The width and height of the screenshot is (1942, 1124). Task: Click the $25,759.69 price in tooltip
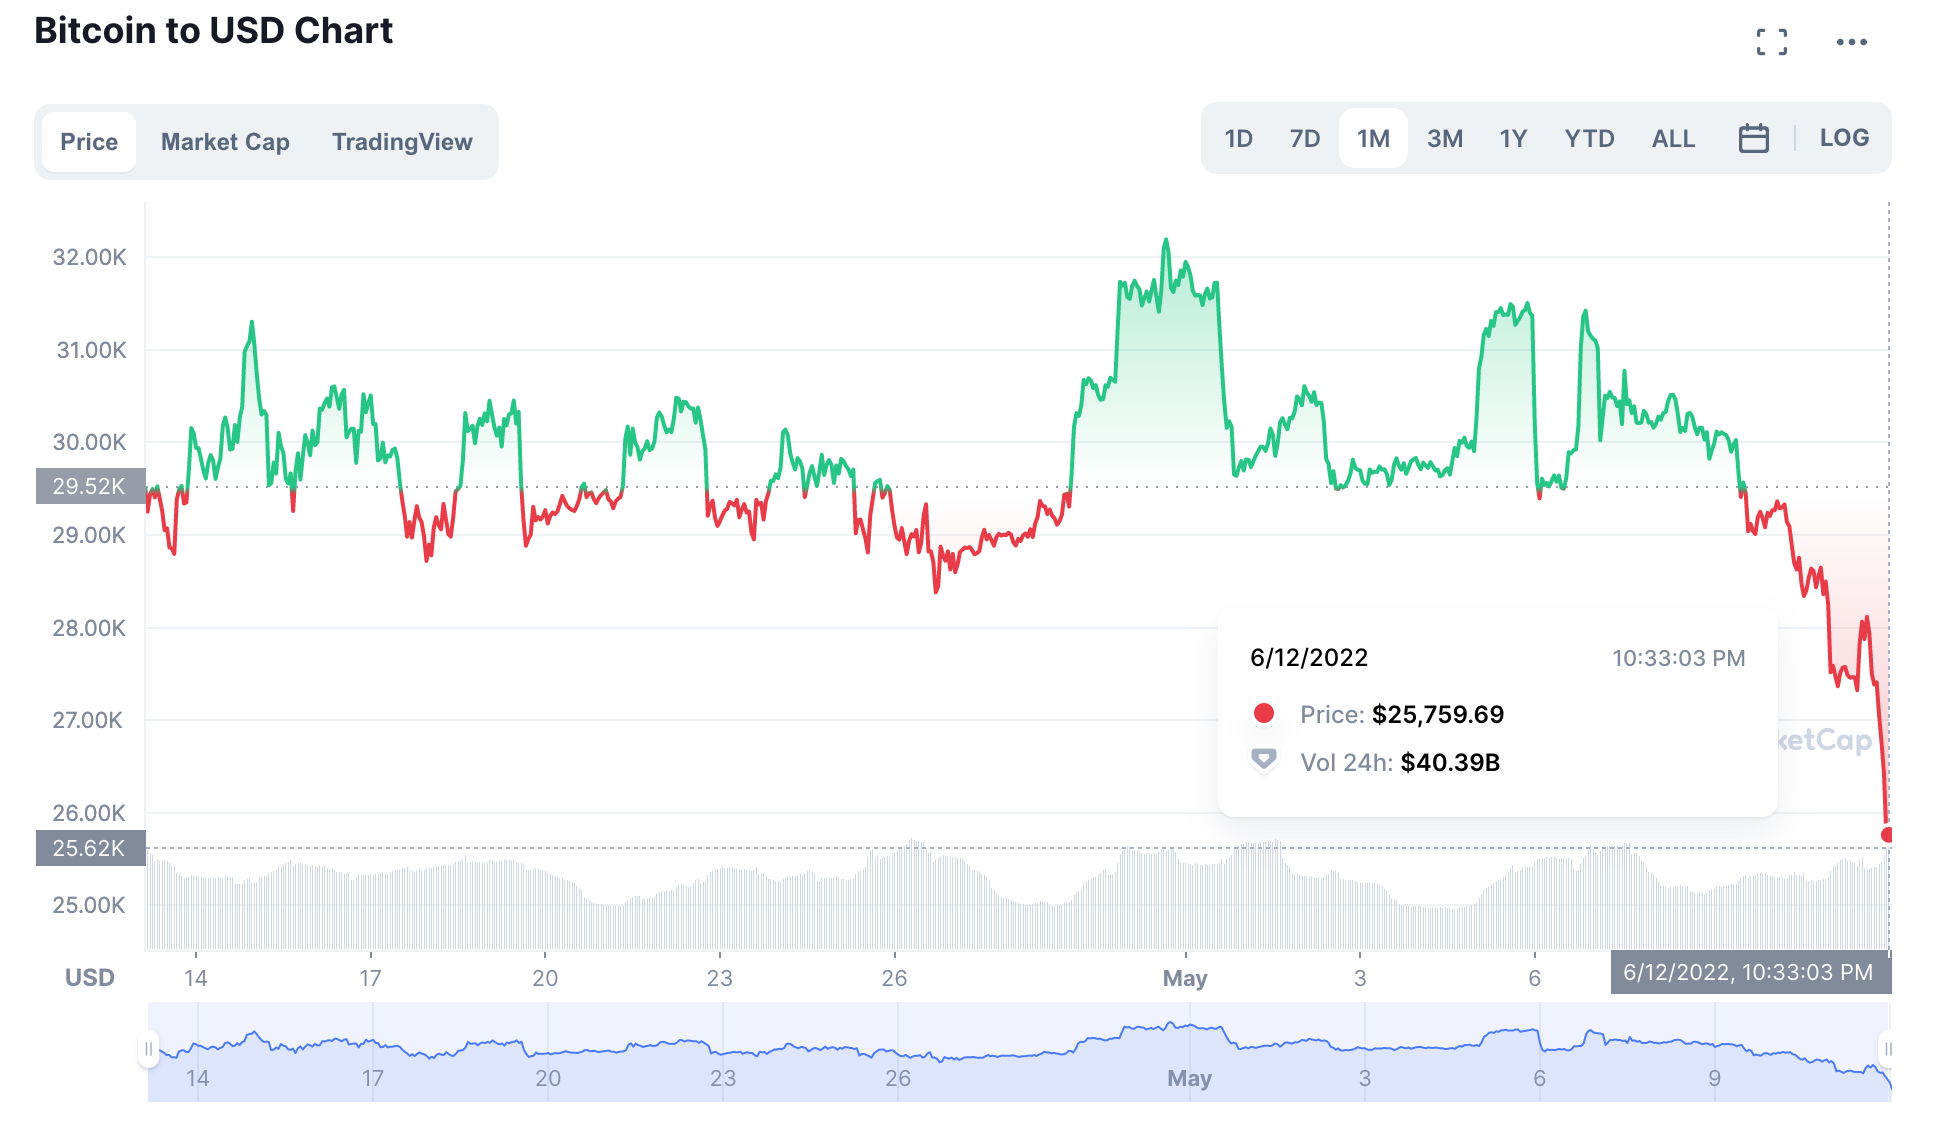click(x=1437, y=714)
